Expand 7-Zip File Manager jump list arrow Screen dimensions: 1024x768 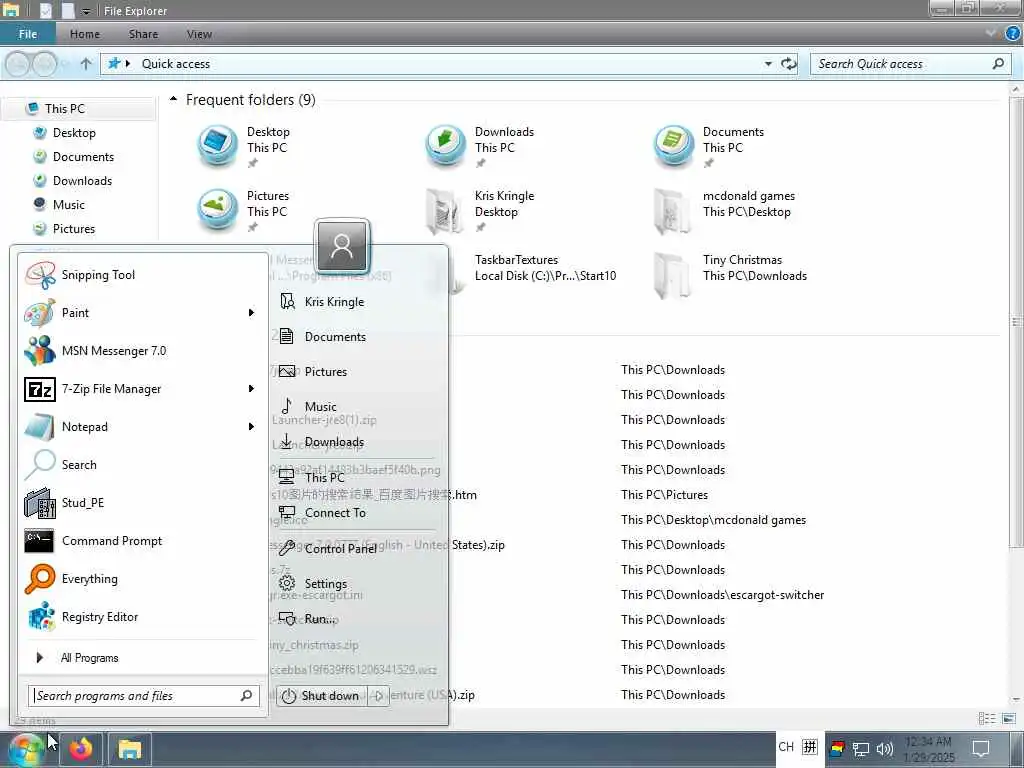tap(251, 389)
